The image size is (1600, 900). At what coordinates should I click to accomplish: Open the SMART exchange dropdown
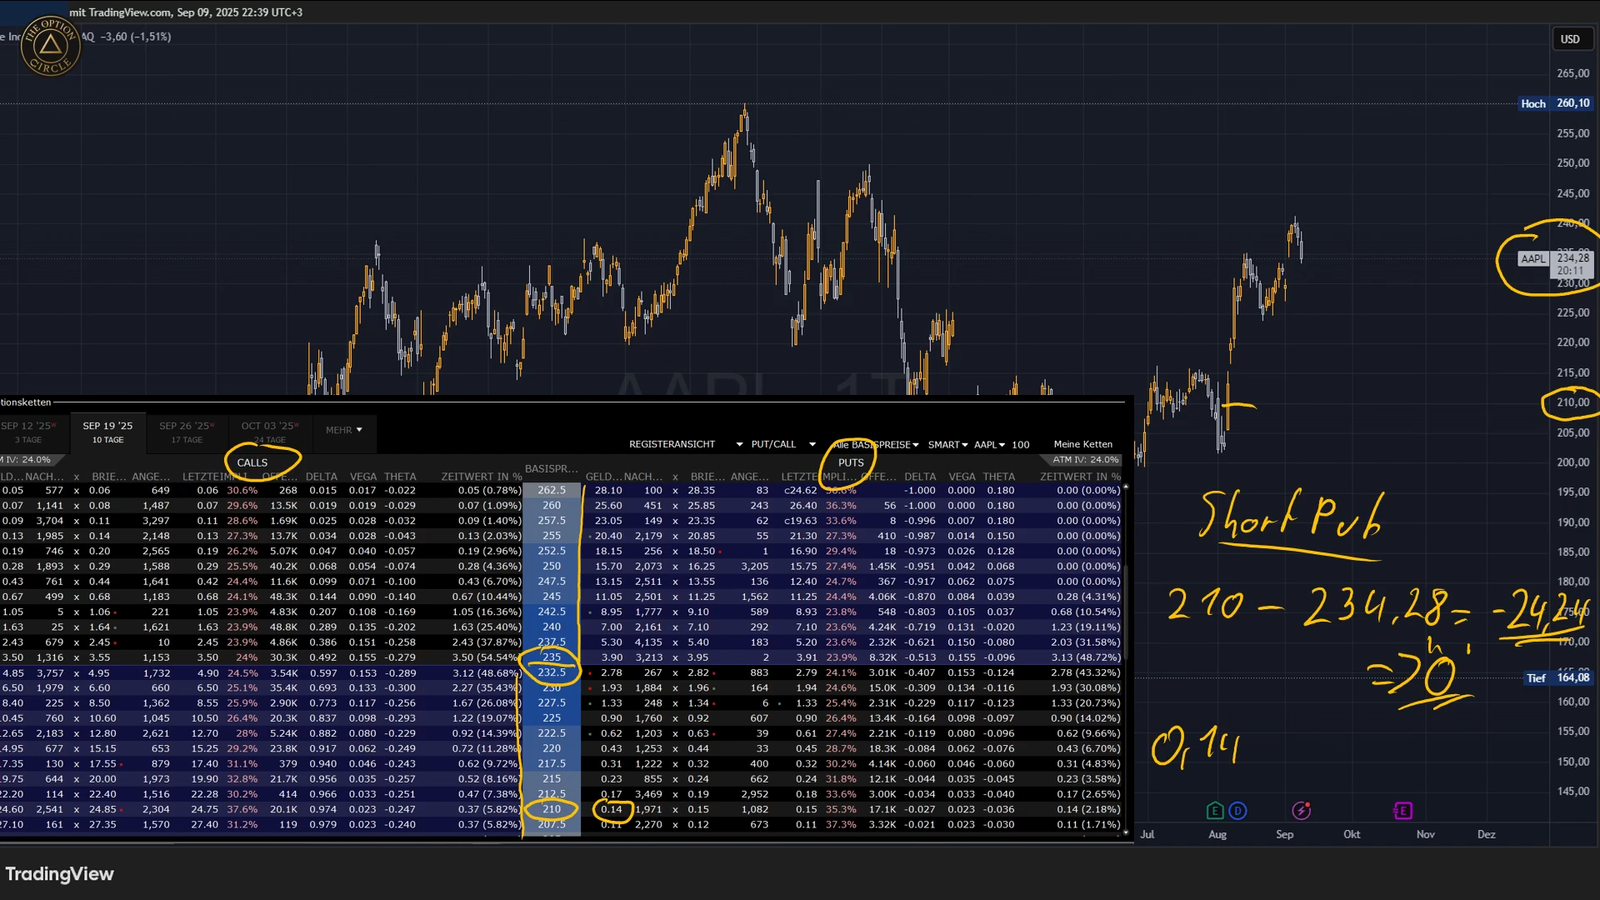[x=947, y=444]
